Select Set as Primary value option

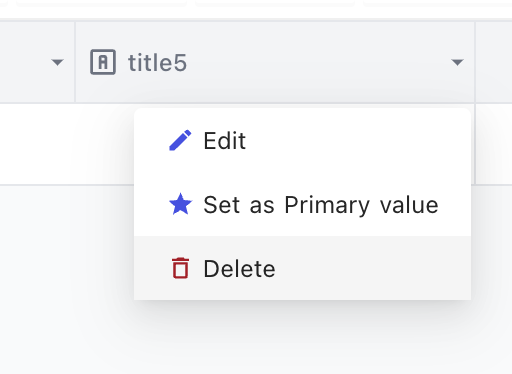pos(302,204)
